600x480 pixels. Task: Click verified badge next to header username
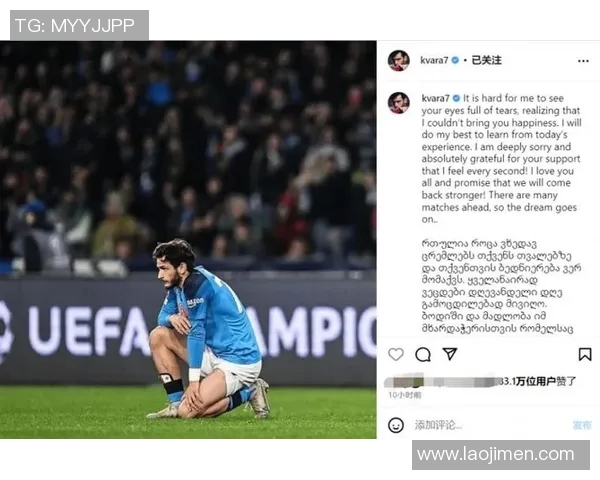(x=455, y=60)
